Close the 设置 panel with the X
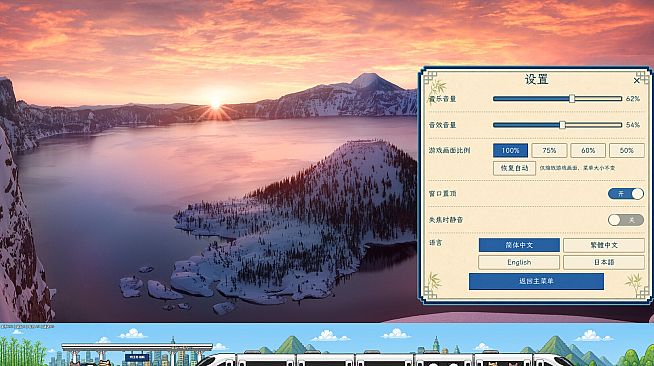This screenshot has height=366, width=654. (x=636, y=80)
